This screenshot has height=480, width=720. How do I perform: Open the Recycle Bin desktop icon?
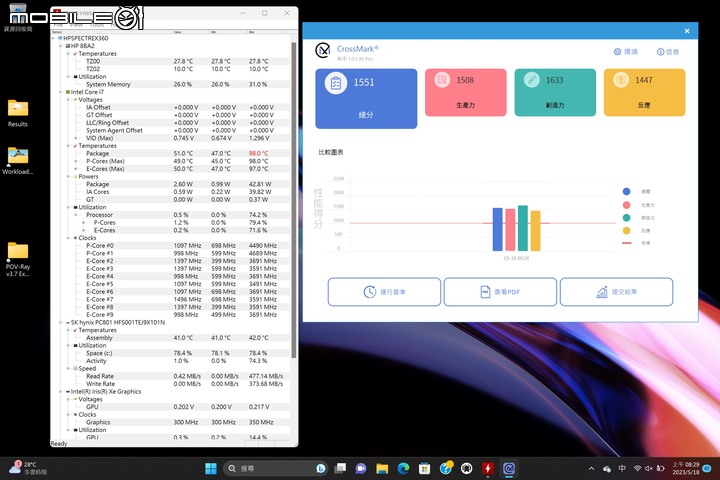(x=18, y=17)
